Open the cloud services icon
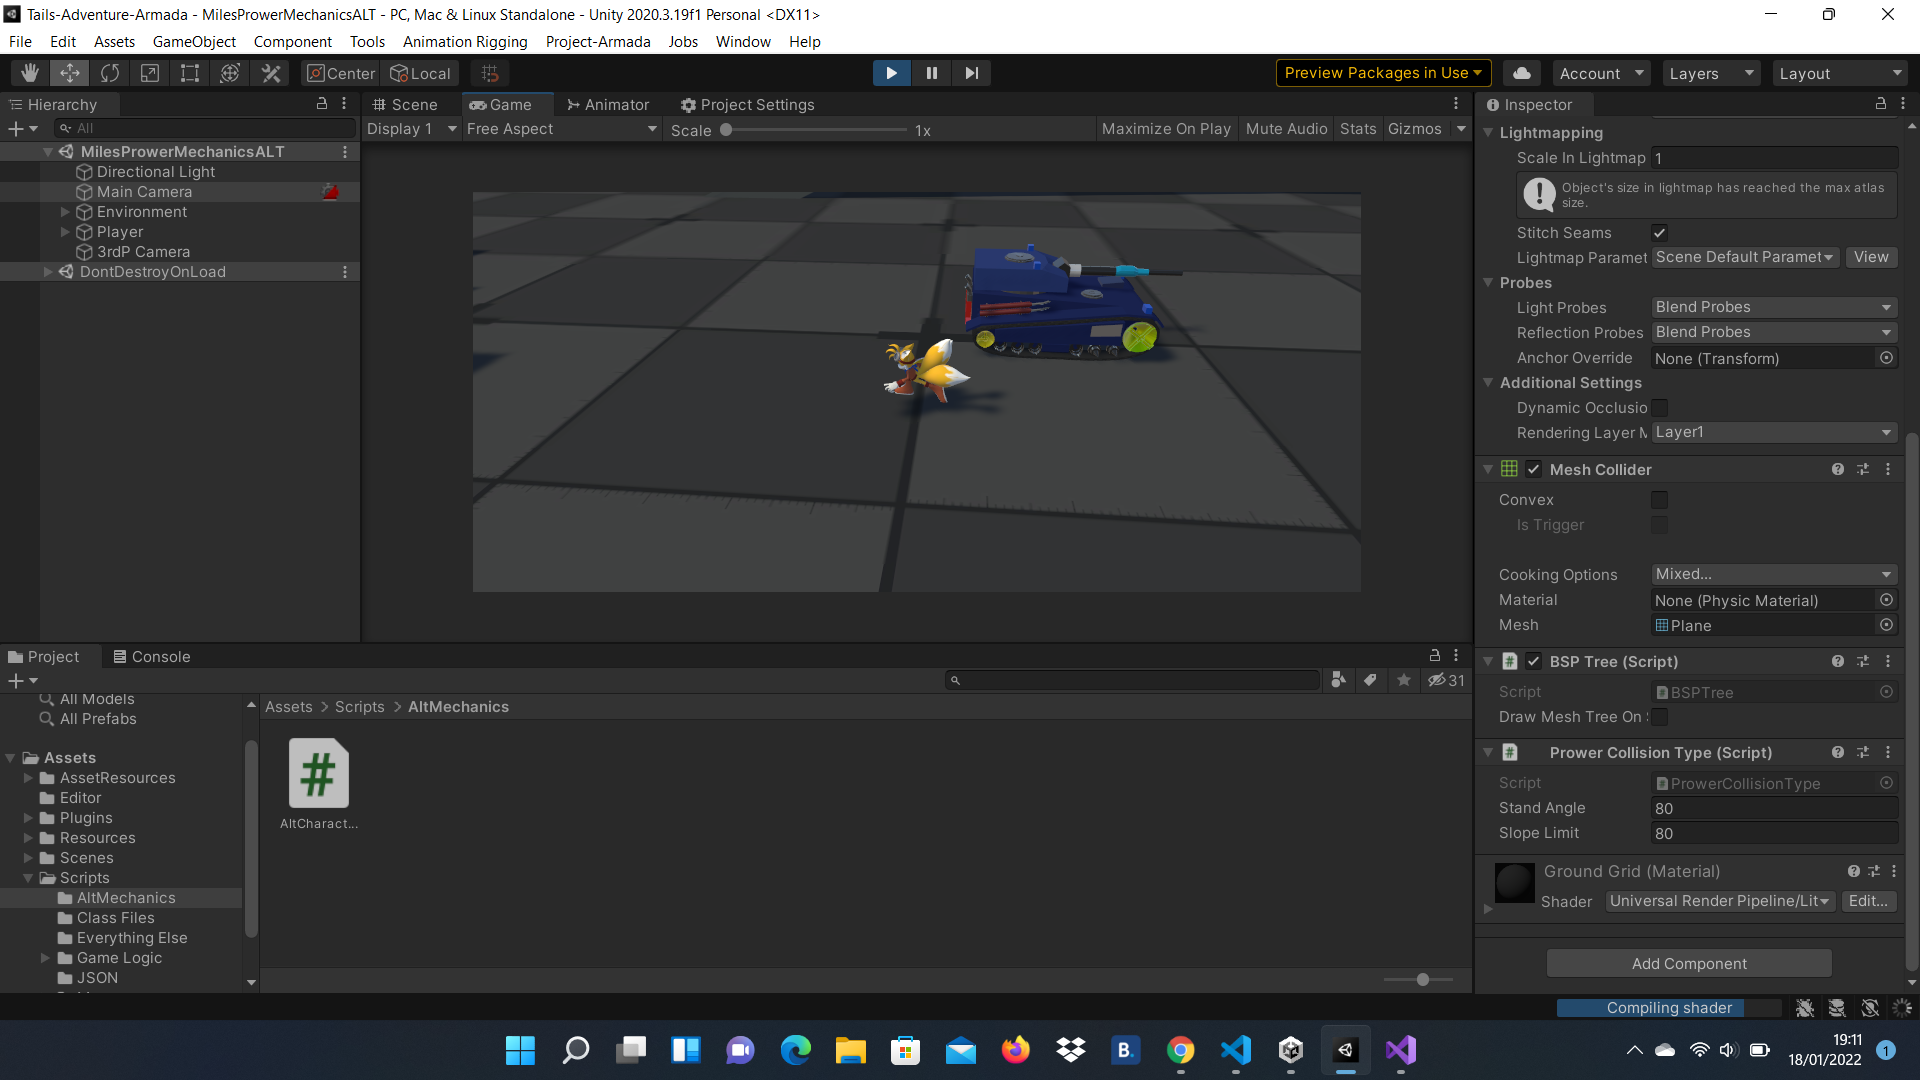1920x1080 pixels. (x=1521, y=73)
